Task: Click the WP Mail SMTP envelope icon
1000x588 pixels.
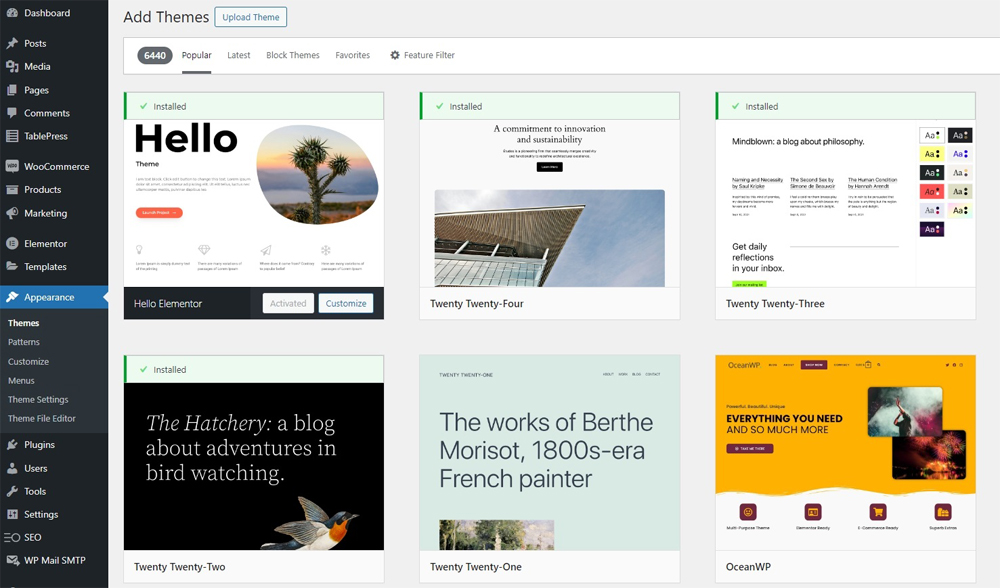Action: click(x=12, y=560)
